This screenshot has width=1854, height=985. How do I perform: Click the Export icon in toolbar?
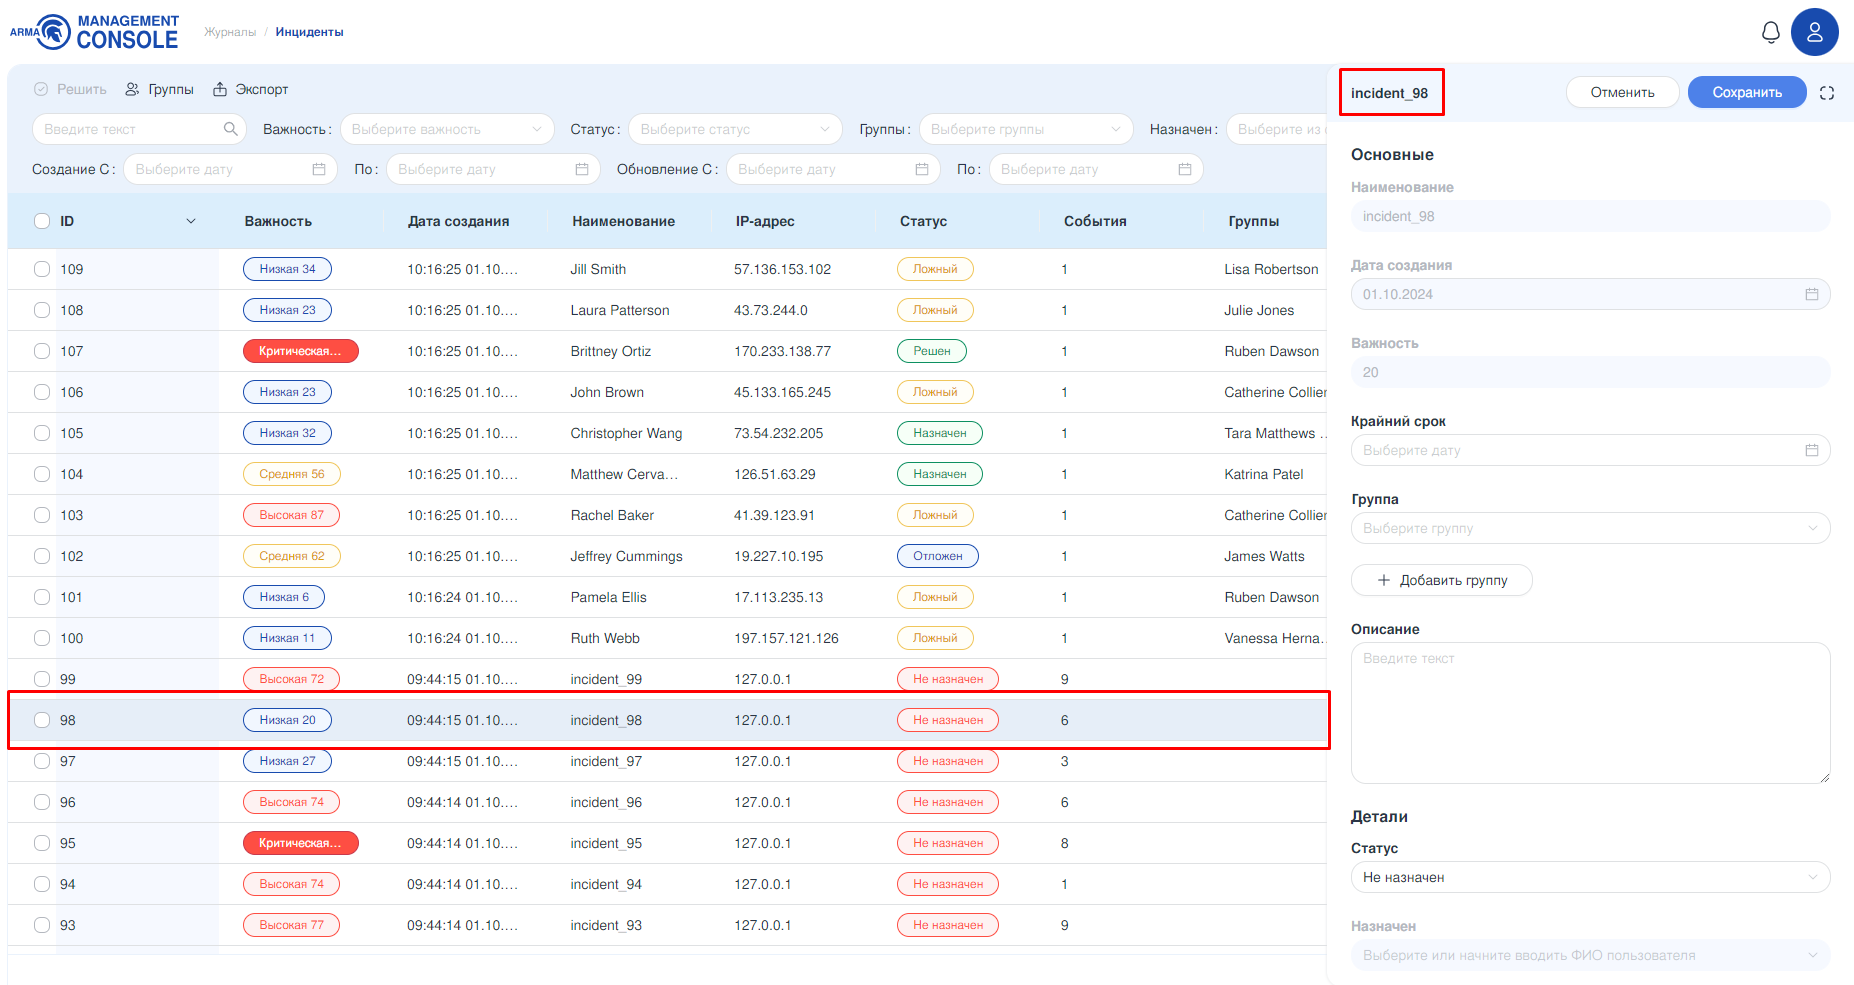click(x=220, y=89)
